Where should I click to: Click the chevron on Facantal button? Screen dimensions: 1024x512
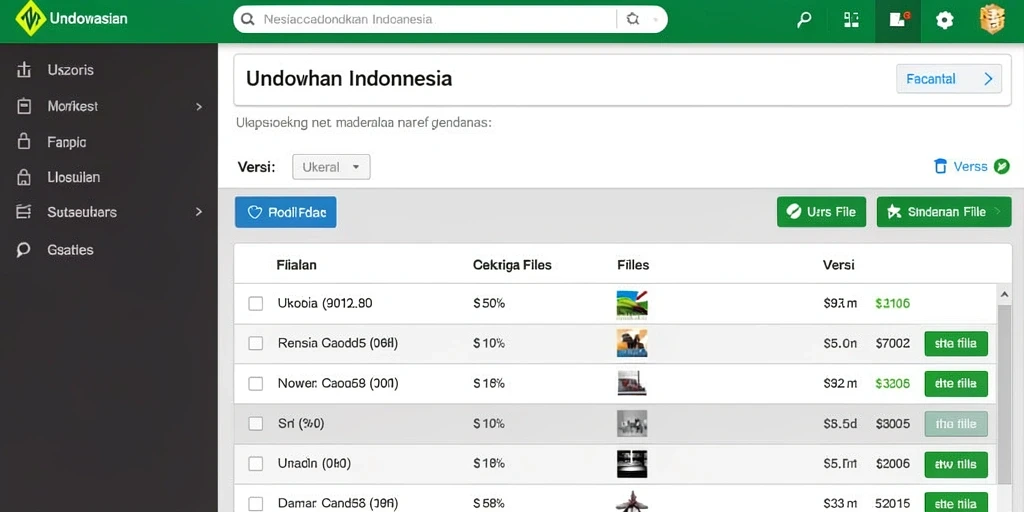click(988, 79)
